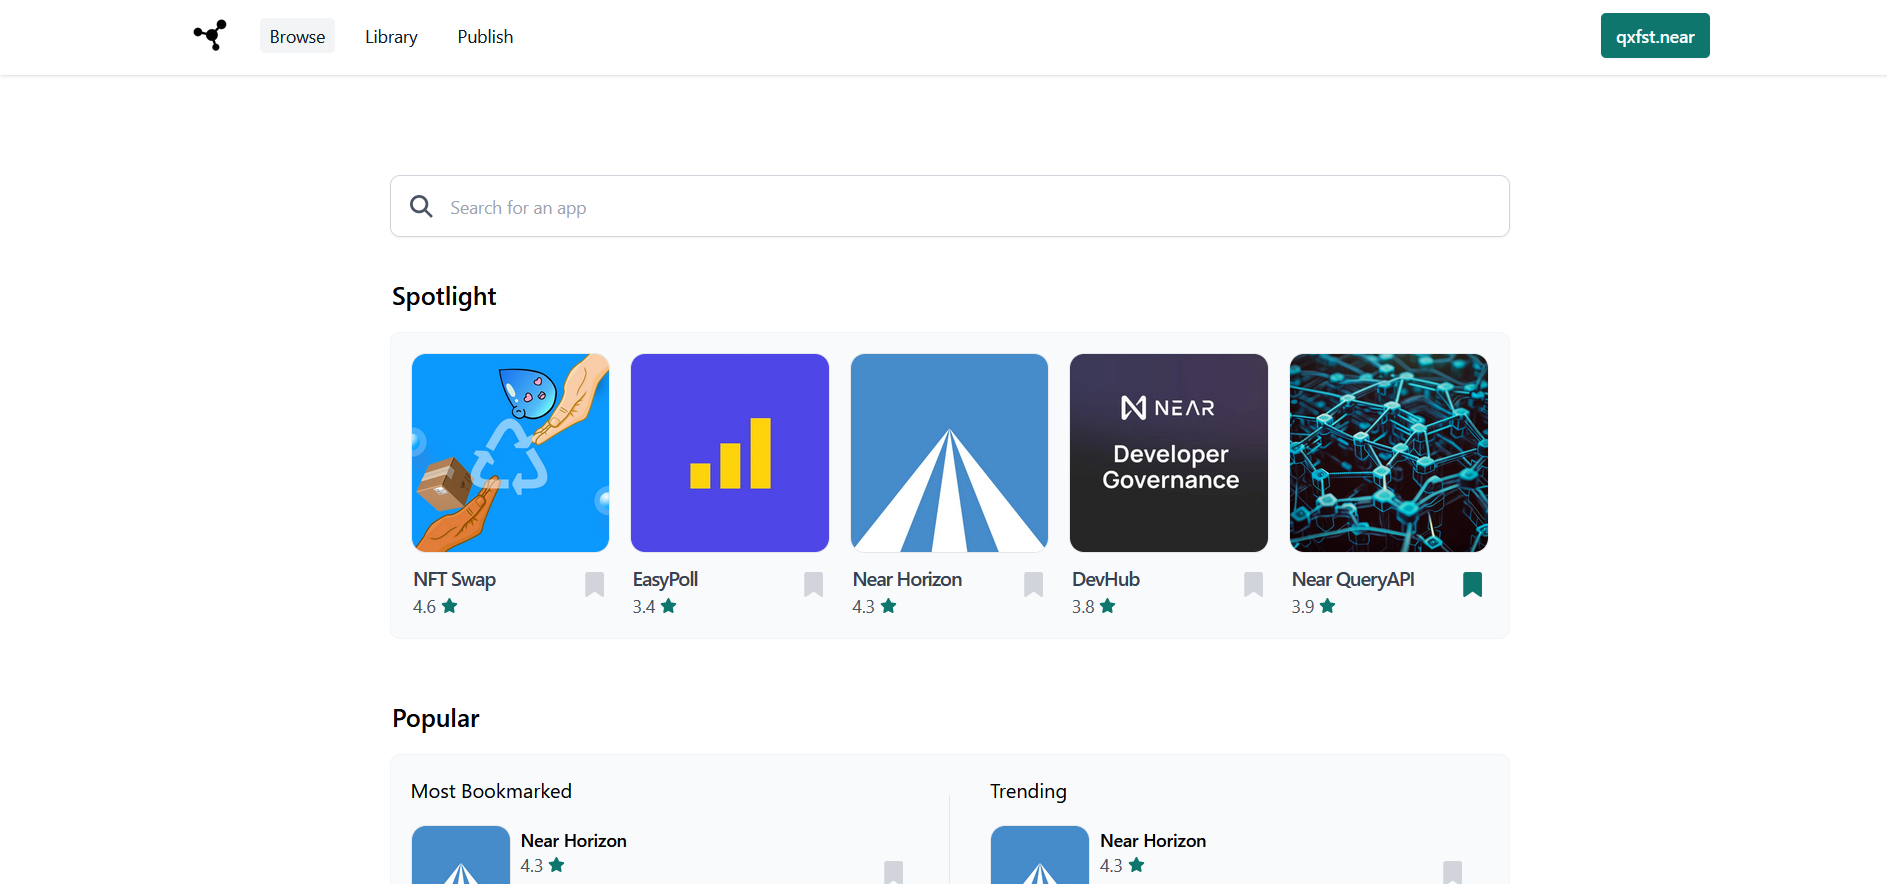Click Near Horizon icon under Most Bookmarked
This screenshot has height=884, width=1887.
tap(461, 855)
